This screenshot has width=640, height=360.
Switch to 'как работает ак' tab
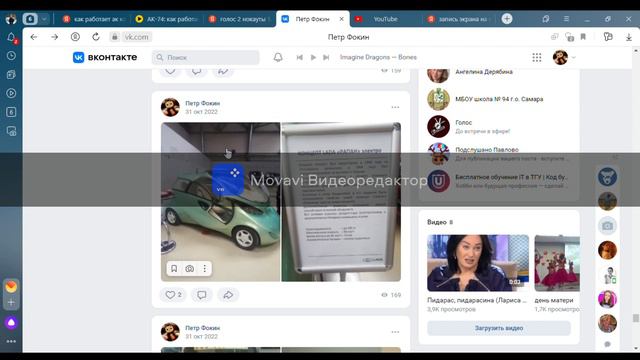click(94, 19)
